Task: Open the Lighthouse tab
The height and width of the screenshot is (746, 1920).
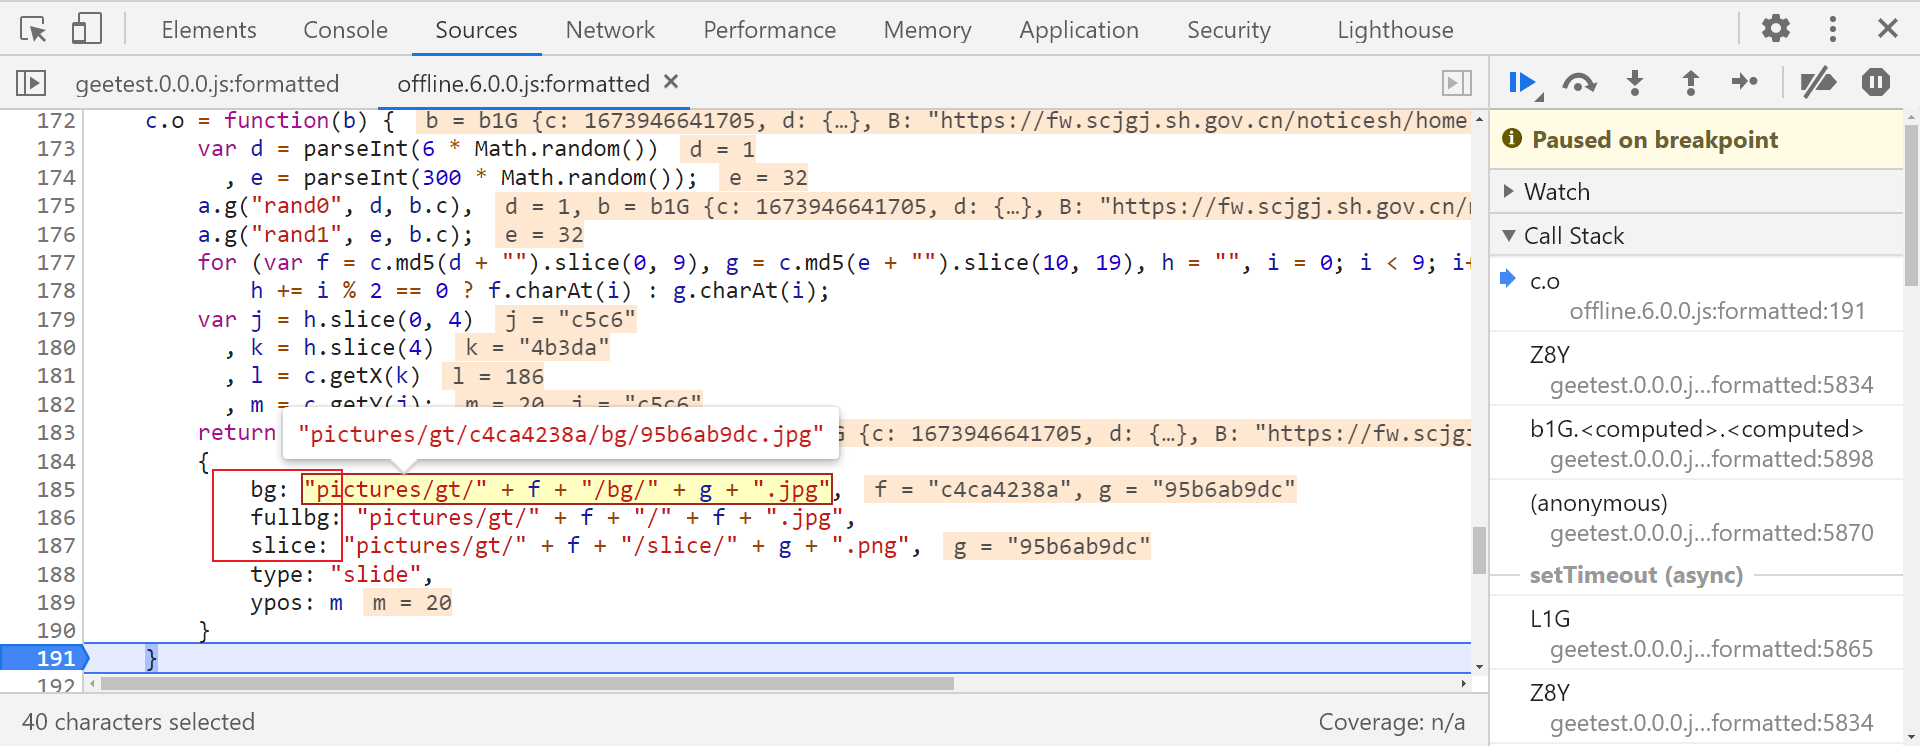Action: (1395, 30)
